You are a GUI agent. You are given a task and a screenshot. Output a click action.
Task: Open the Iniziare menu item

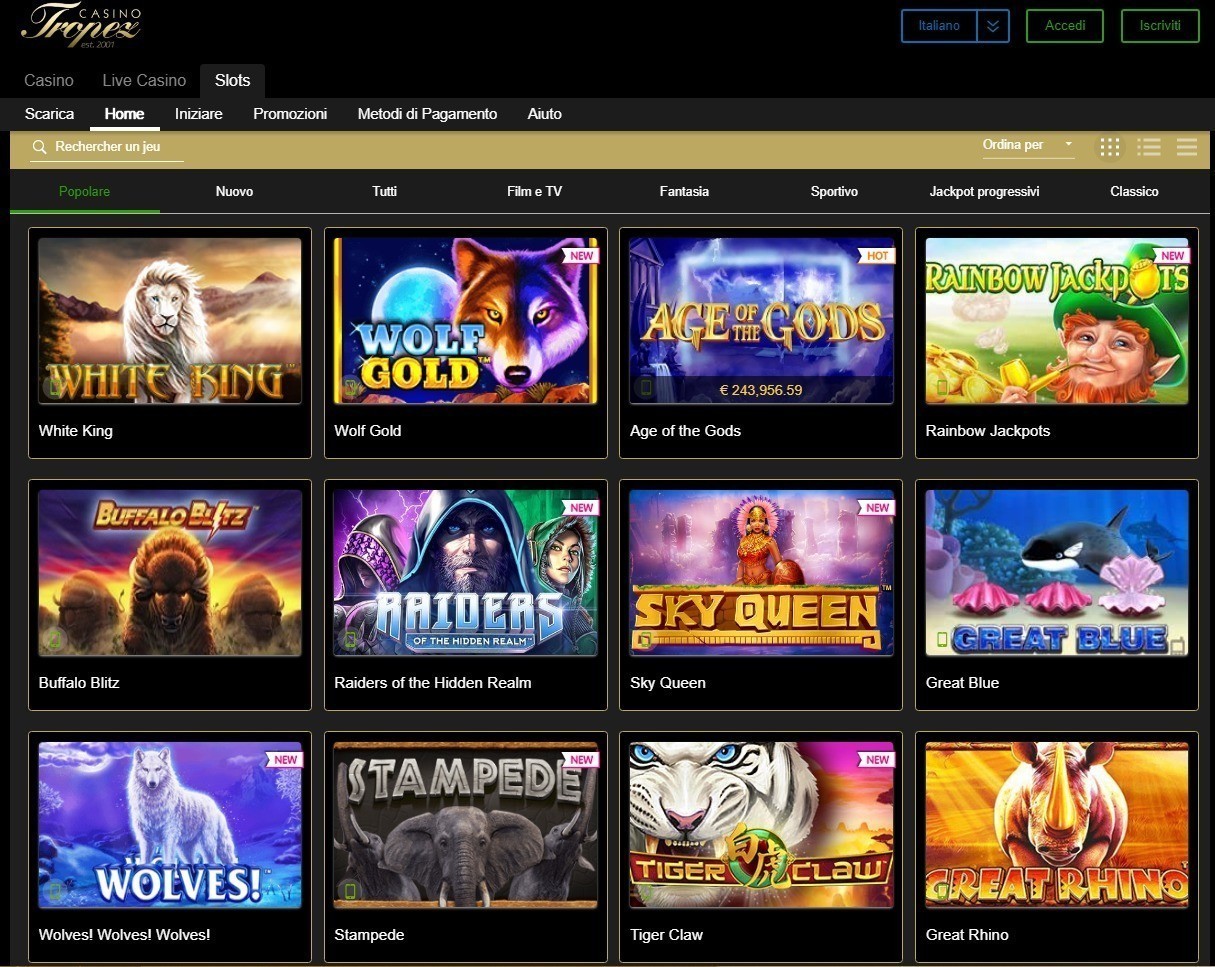[x=199, y=114]
